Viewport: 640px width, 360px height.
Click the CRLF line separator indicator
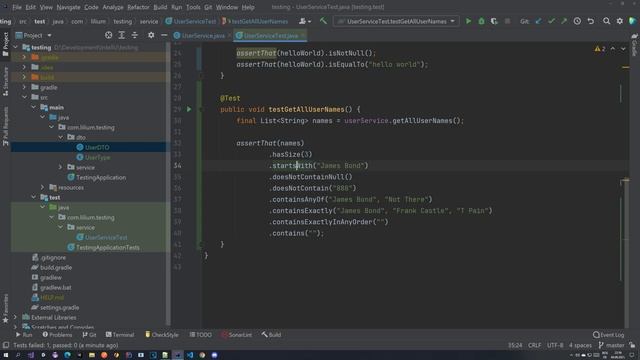pos(534,345)
